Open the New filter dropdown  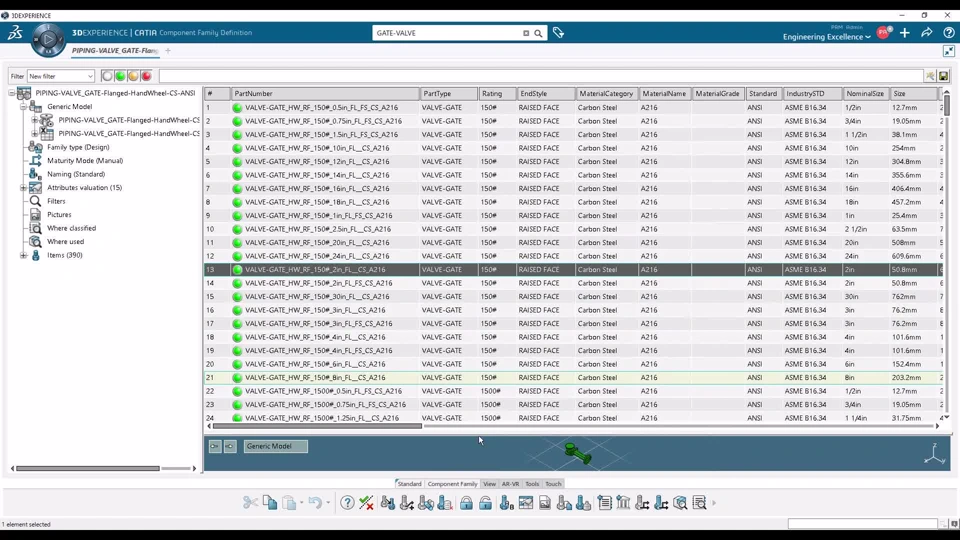point(61,76)
